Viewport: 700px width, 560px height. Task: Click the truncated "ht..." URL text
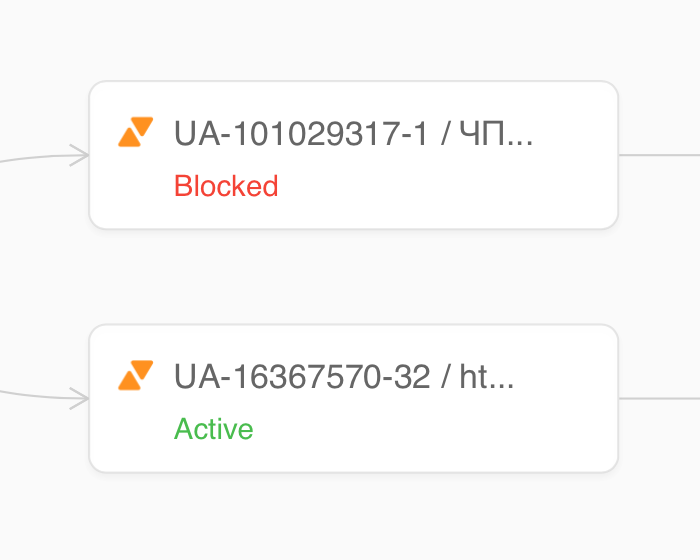[x=487, y=376]
